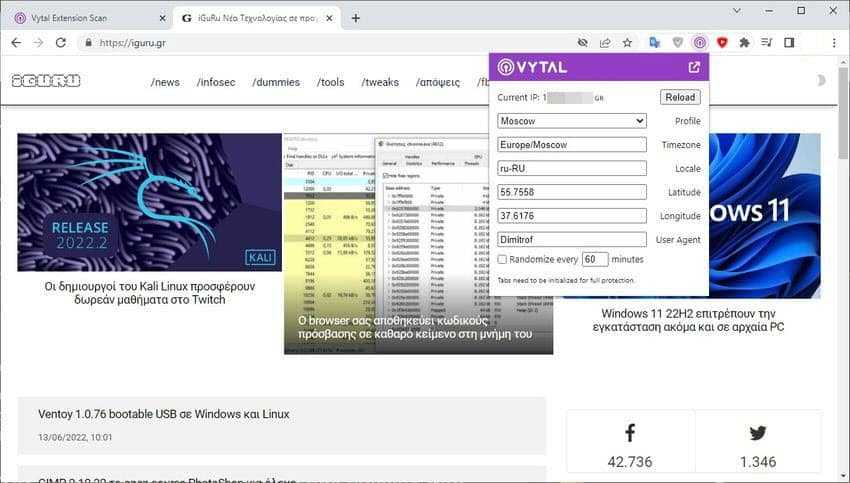Screen dimensions: 850x483
Task: Enable the Randomize every checkbox
Action: [503, 260]
